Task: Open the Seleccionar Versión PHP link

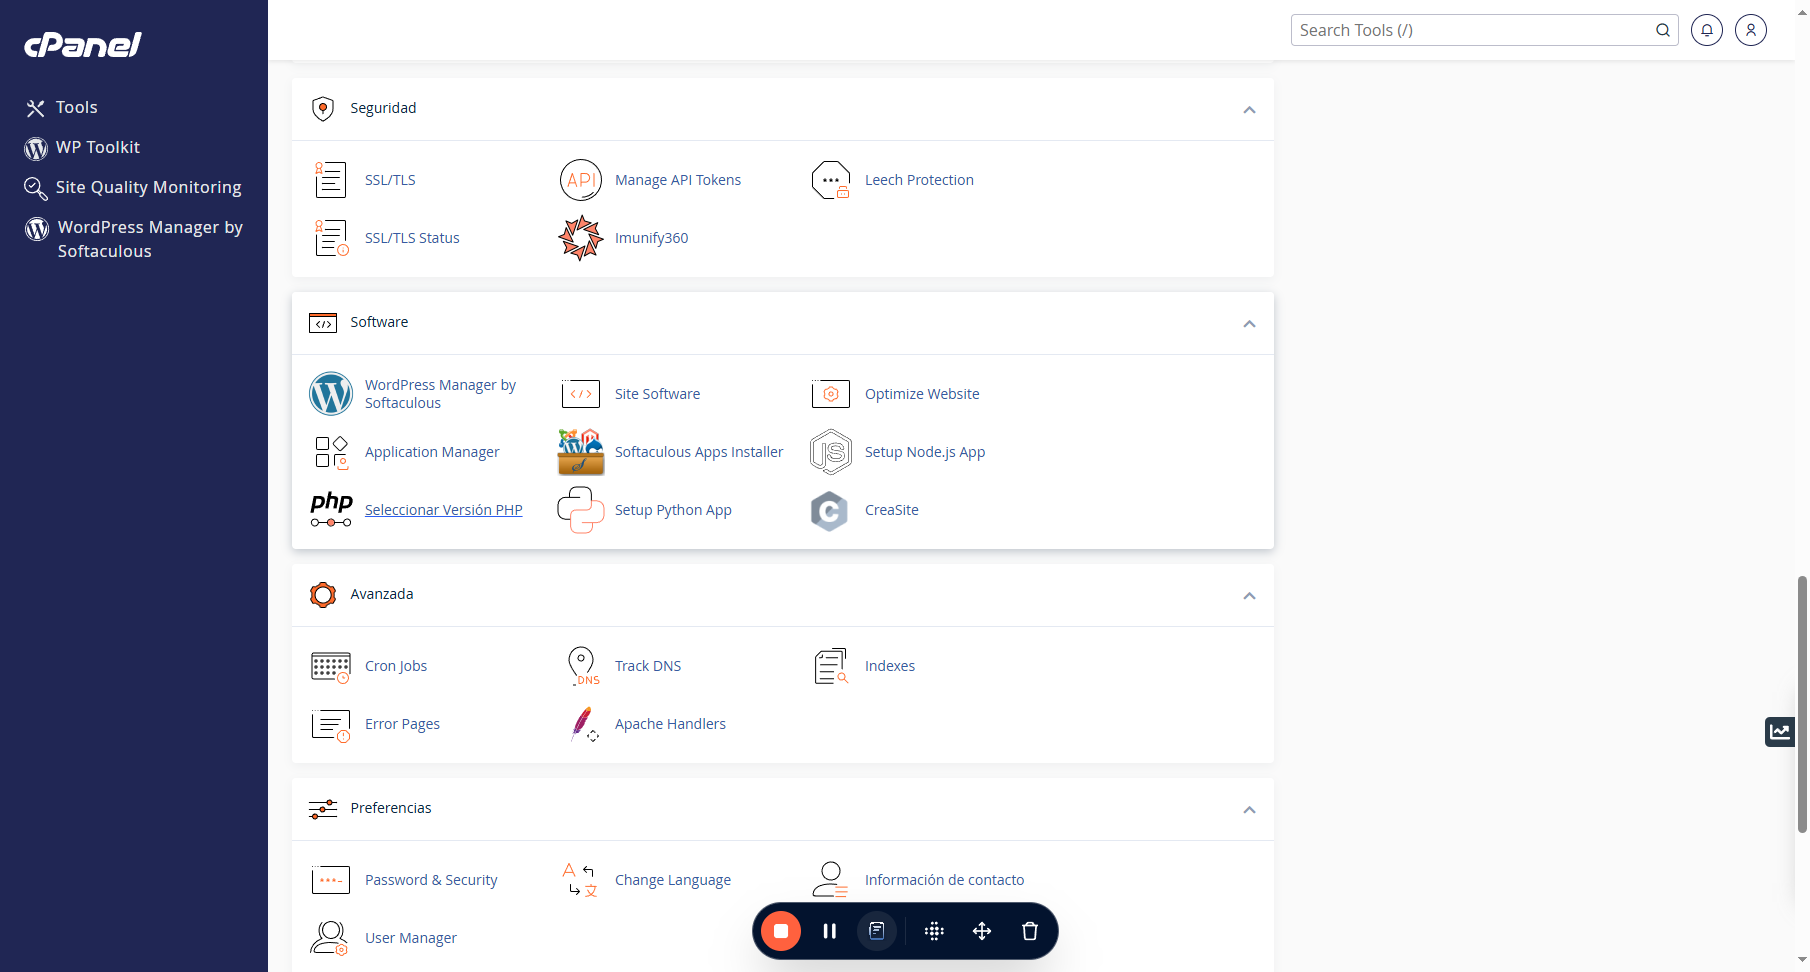Action: tap(443, 510)
